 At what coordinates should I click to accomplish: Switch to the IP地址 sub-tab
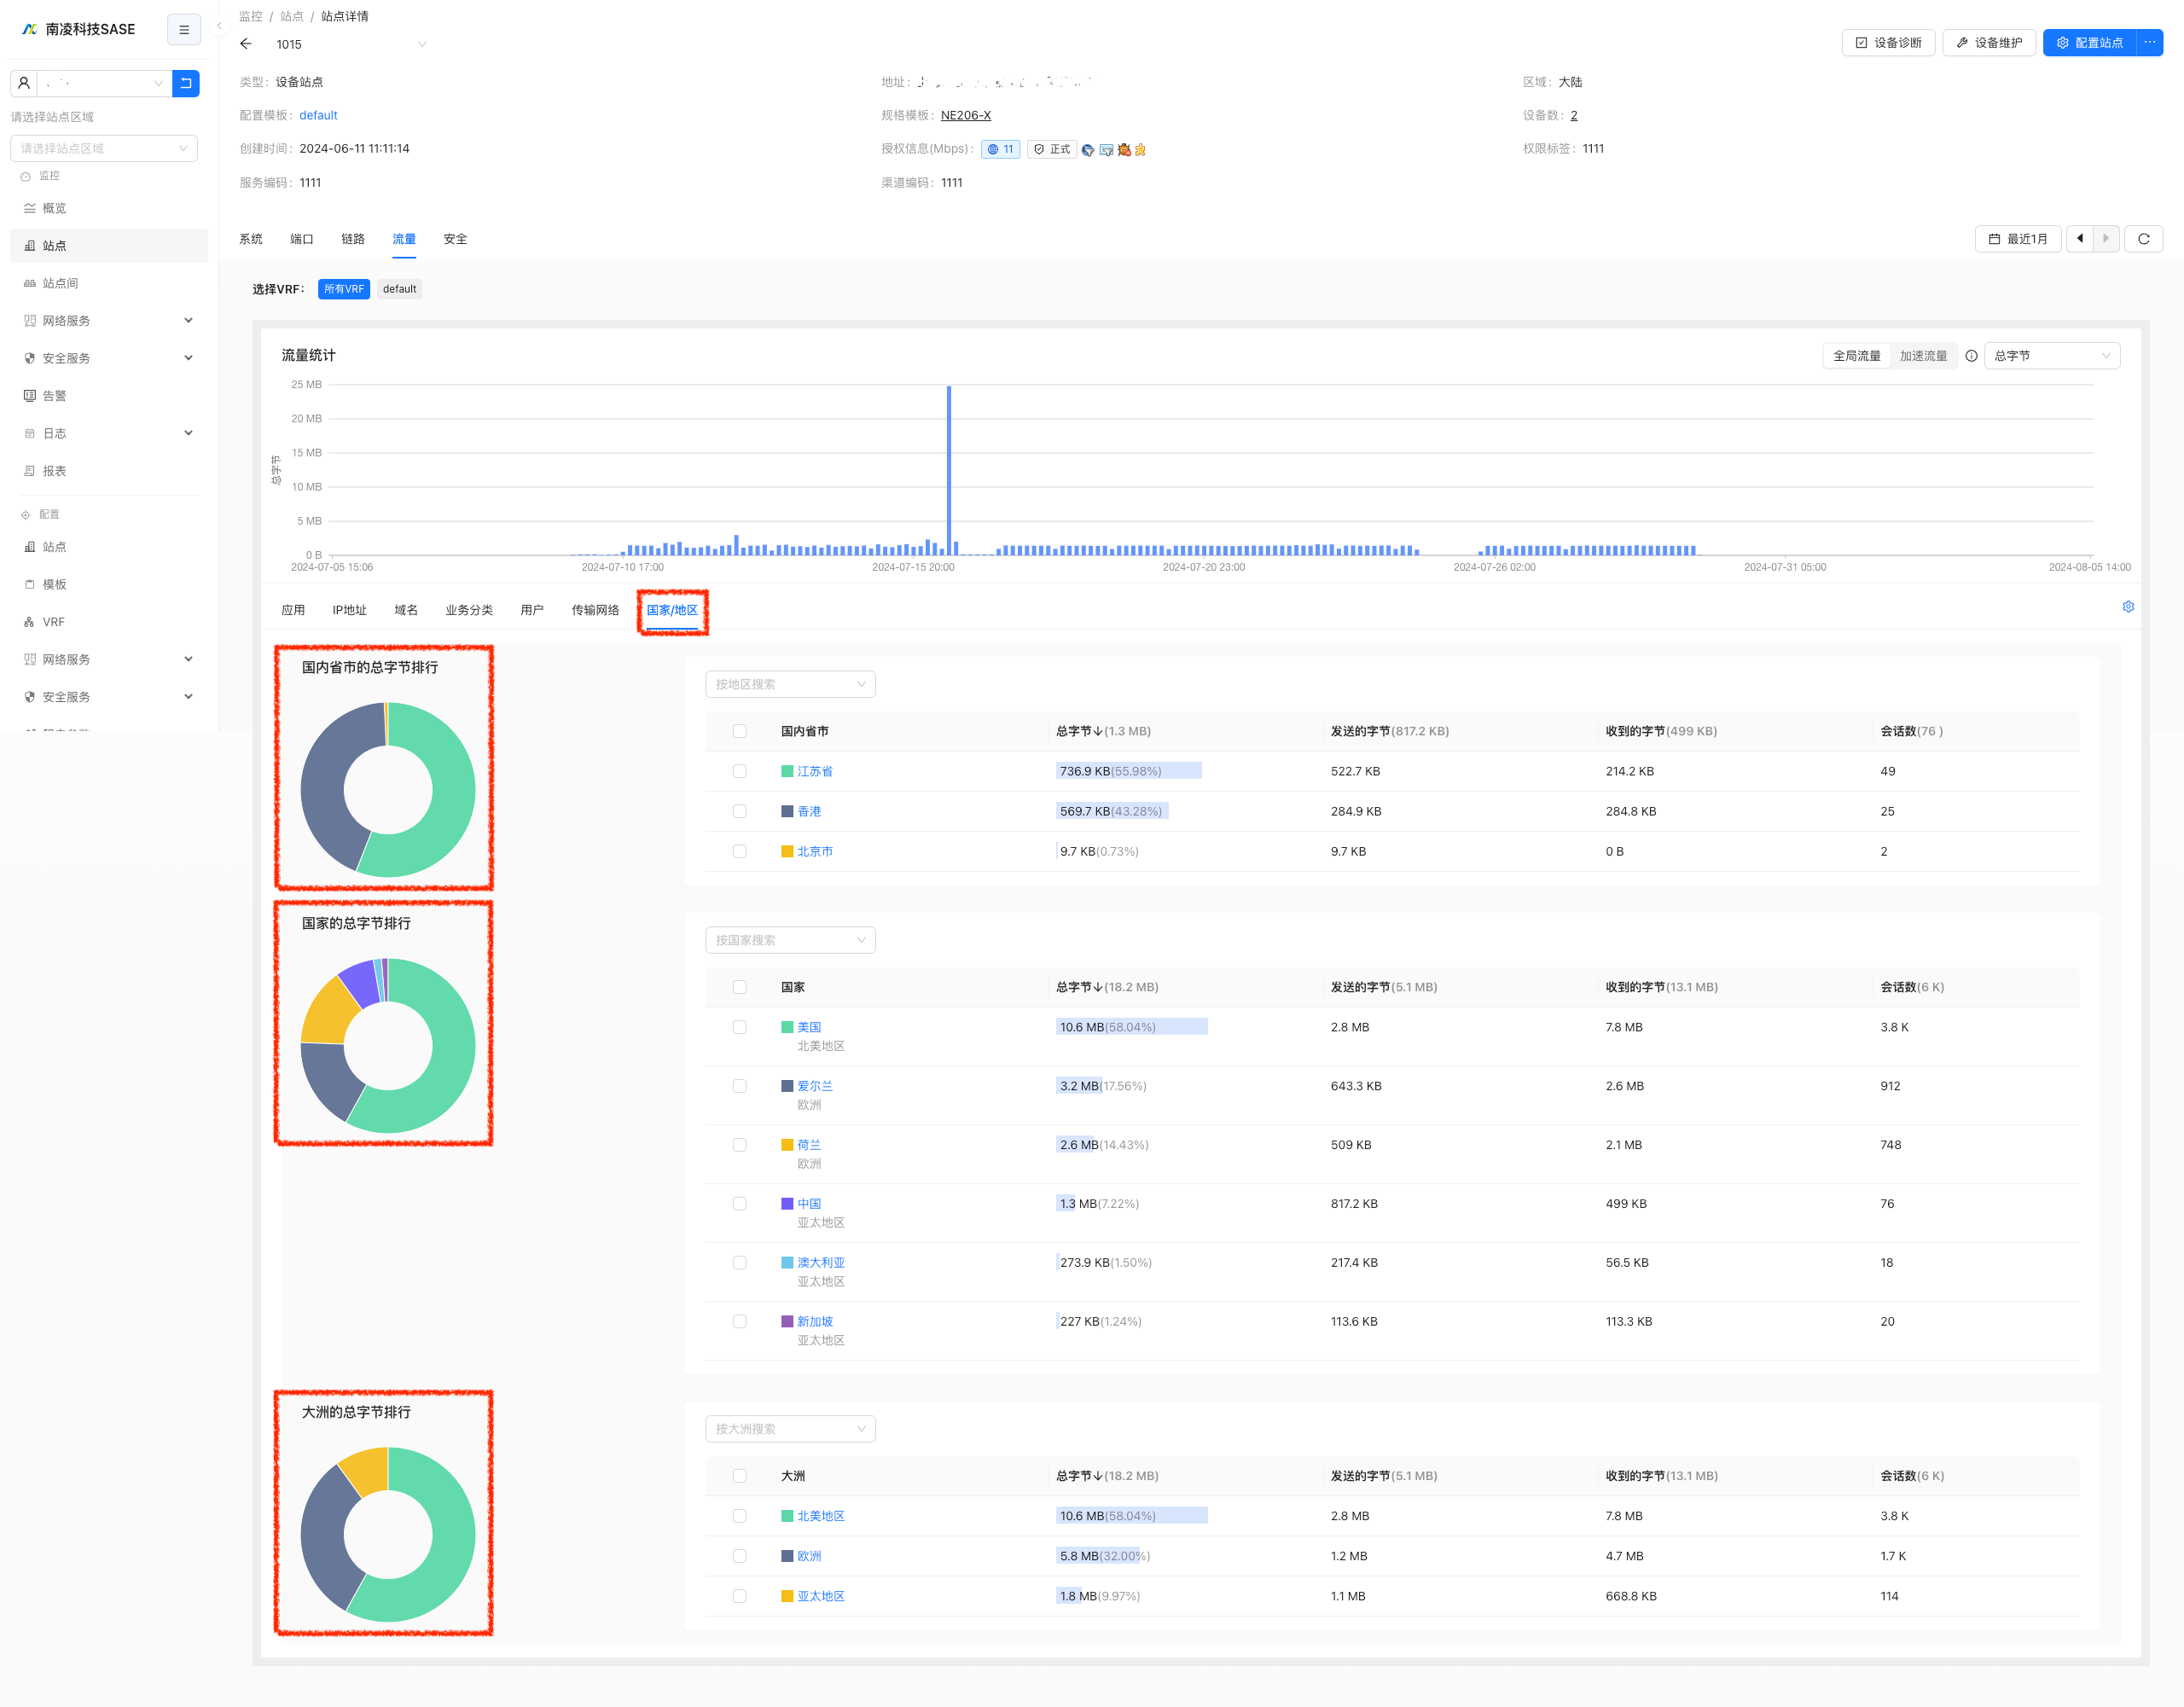(349, 610)
